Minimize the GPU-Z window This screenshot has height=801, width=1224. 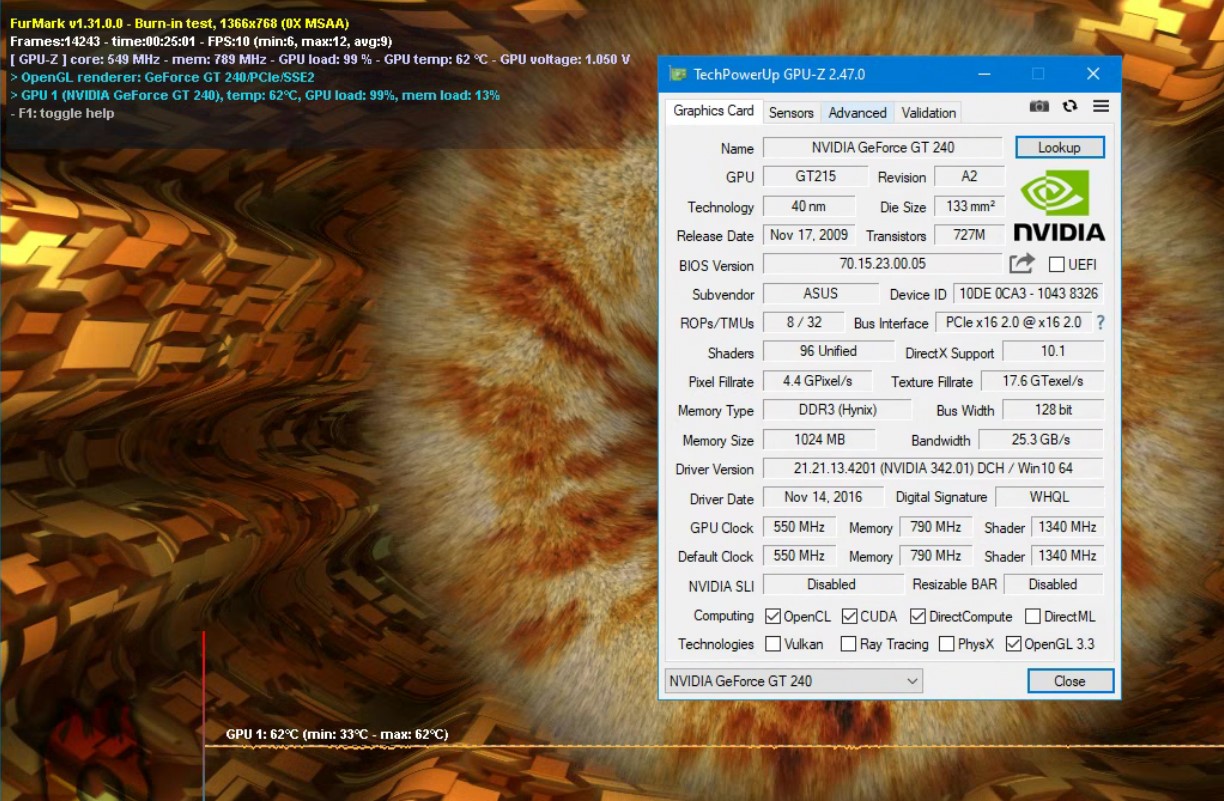coord(983,74)
